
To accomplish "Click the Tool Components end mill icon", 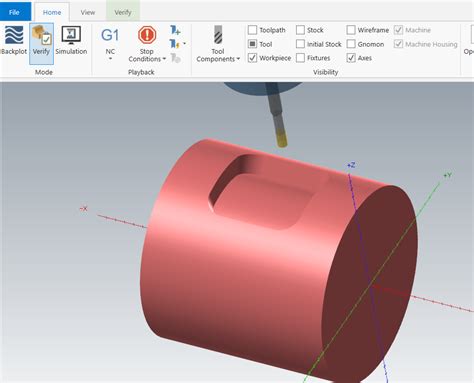I will tap(218, 35).
